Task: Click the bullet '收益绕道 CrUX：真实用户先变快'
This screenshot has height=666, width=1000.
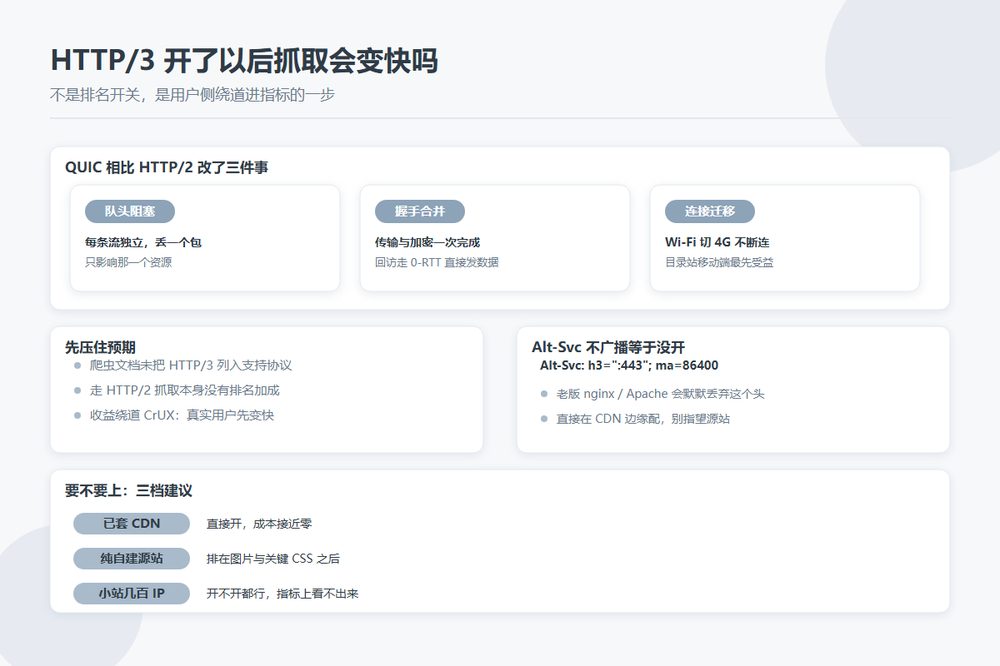Action: coord(182,415)
